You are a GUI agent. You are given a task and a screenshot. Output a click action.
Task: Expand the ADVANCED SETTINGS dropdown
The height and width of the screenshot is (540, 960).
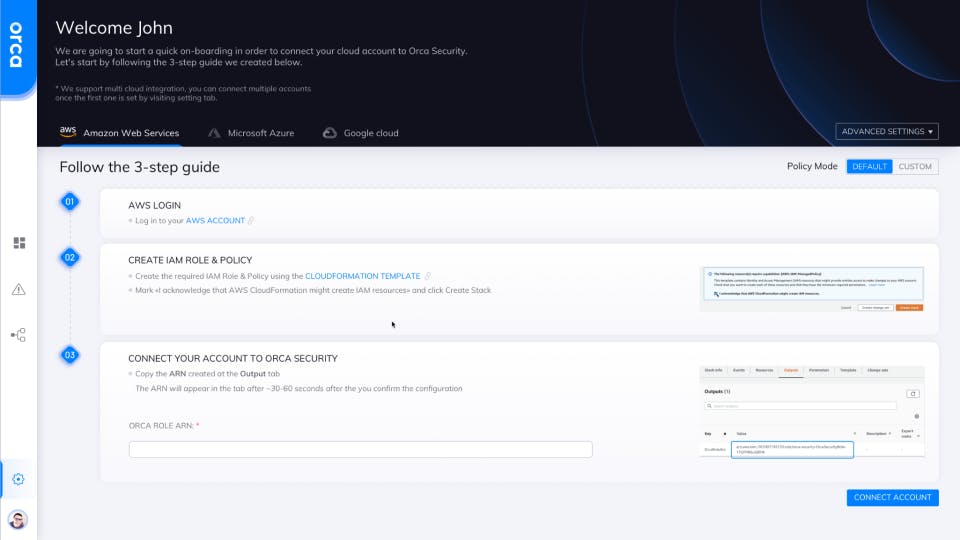point(887,132)
